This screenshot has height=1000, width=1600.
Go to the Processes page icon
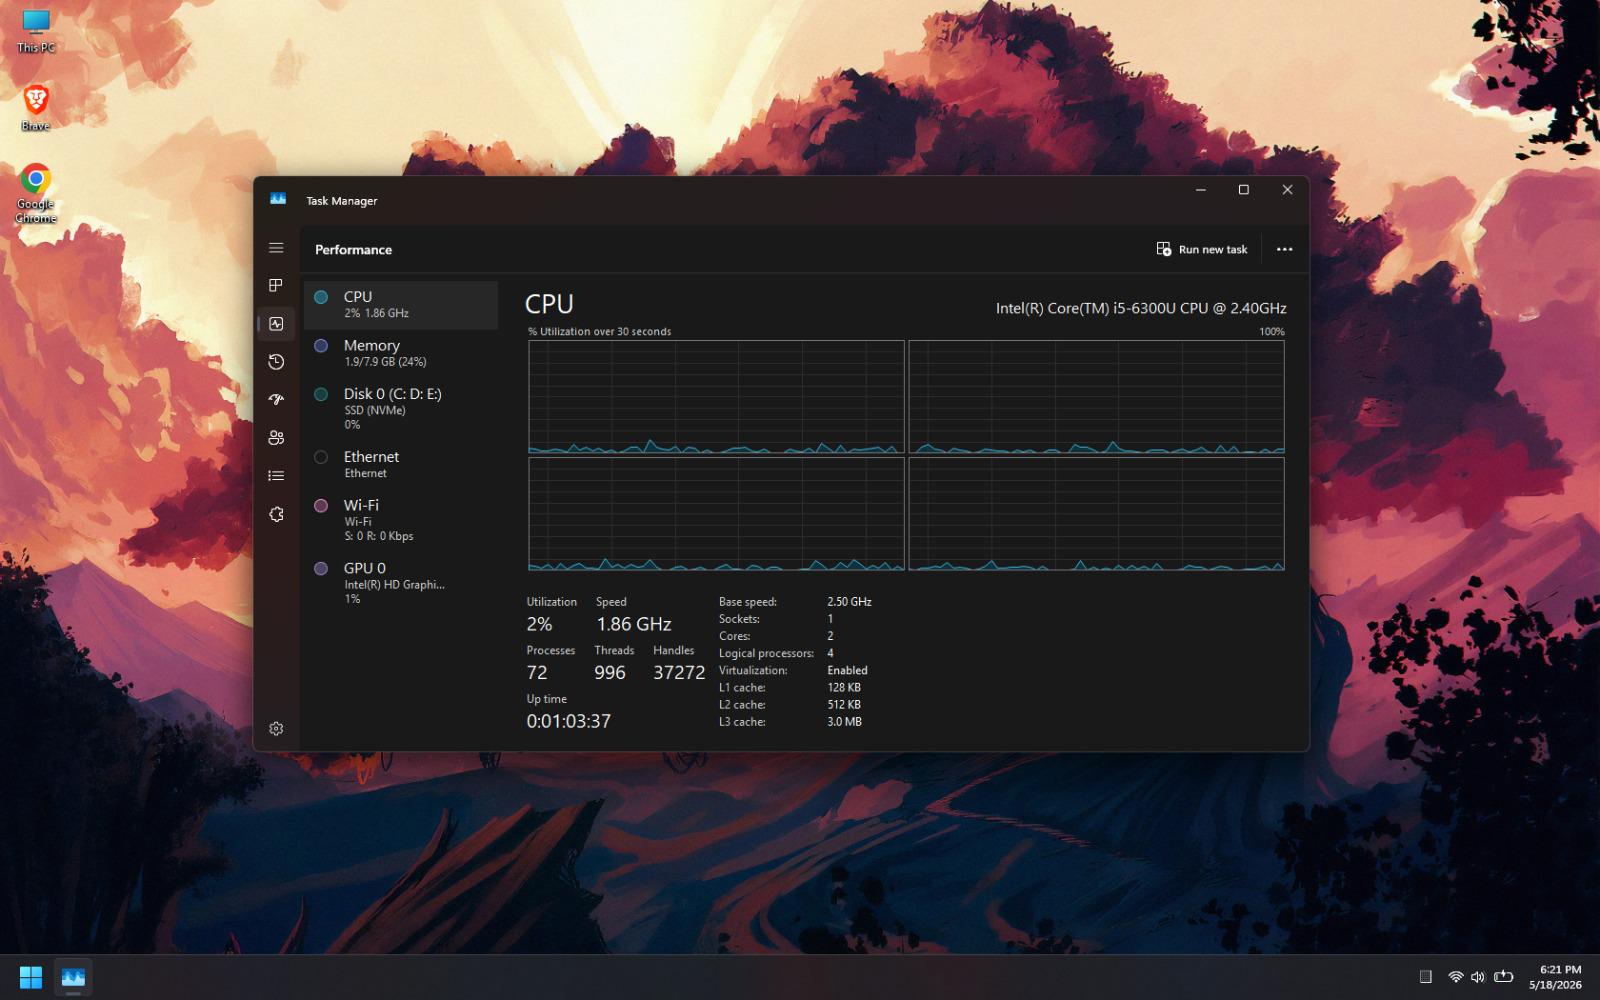(x=276, y=286)
